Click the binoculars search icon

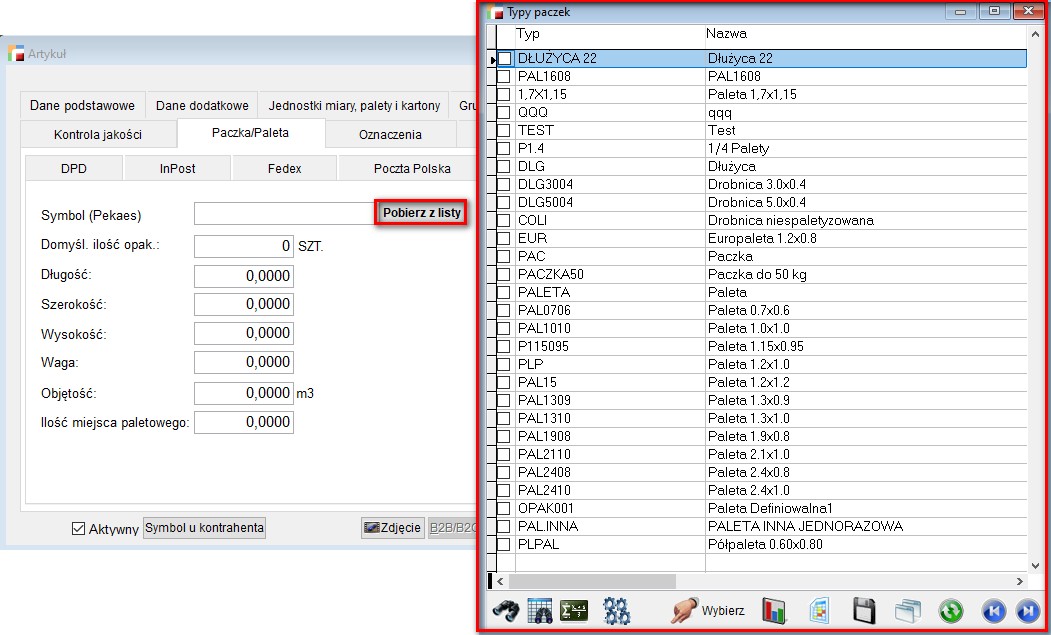pyautogui.click(x=504, y=611)
